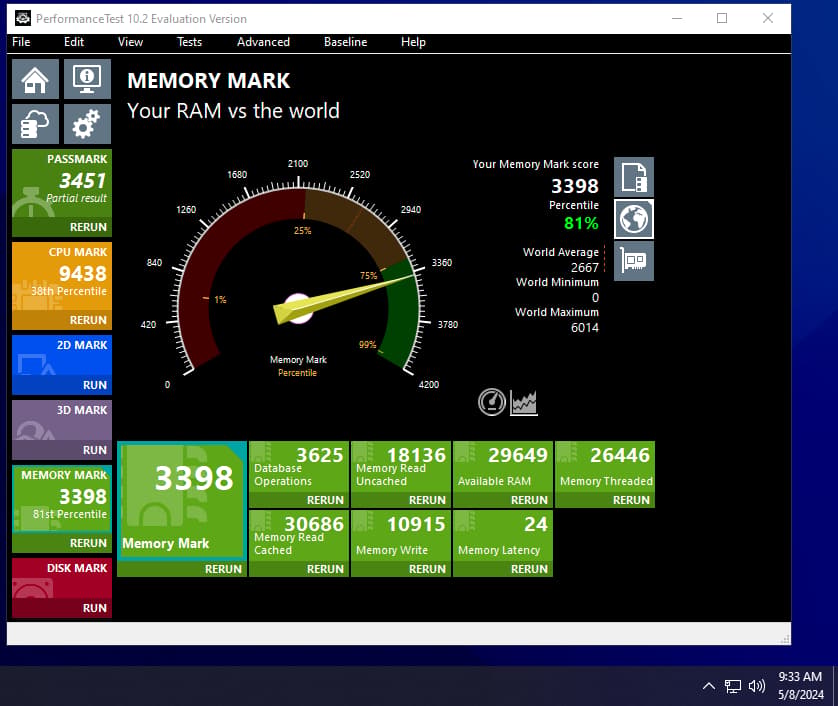The image size is (838, 706).
Task: Click the 81% percentile value
Action: (x=581, y=223)
